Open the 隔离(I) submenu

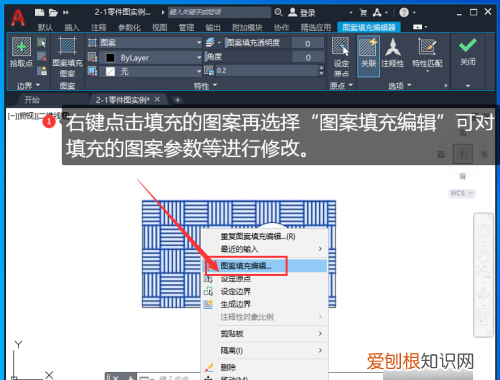click(x=265, y=350)
